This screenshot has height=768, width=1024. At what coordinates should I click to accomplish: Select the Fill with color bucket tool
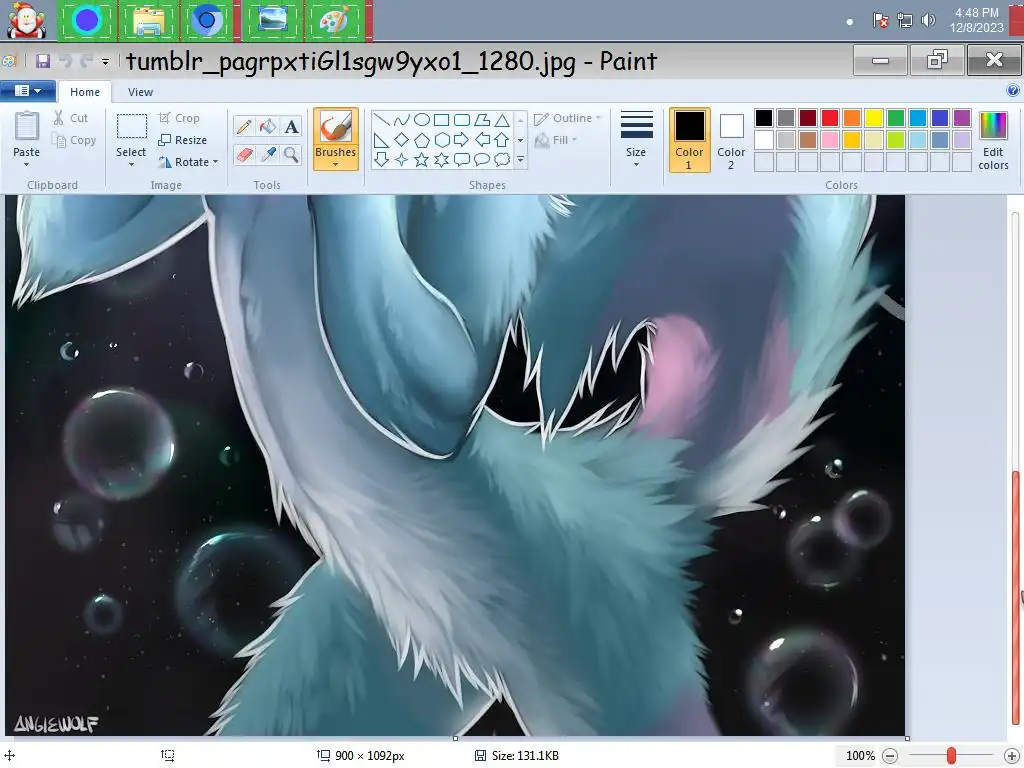pos(268,126)
